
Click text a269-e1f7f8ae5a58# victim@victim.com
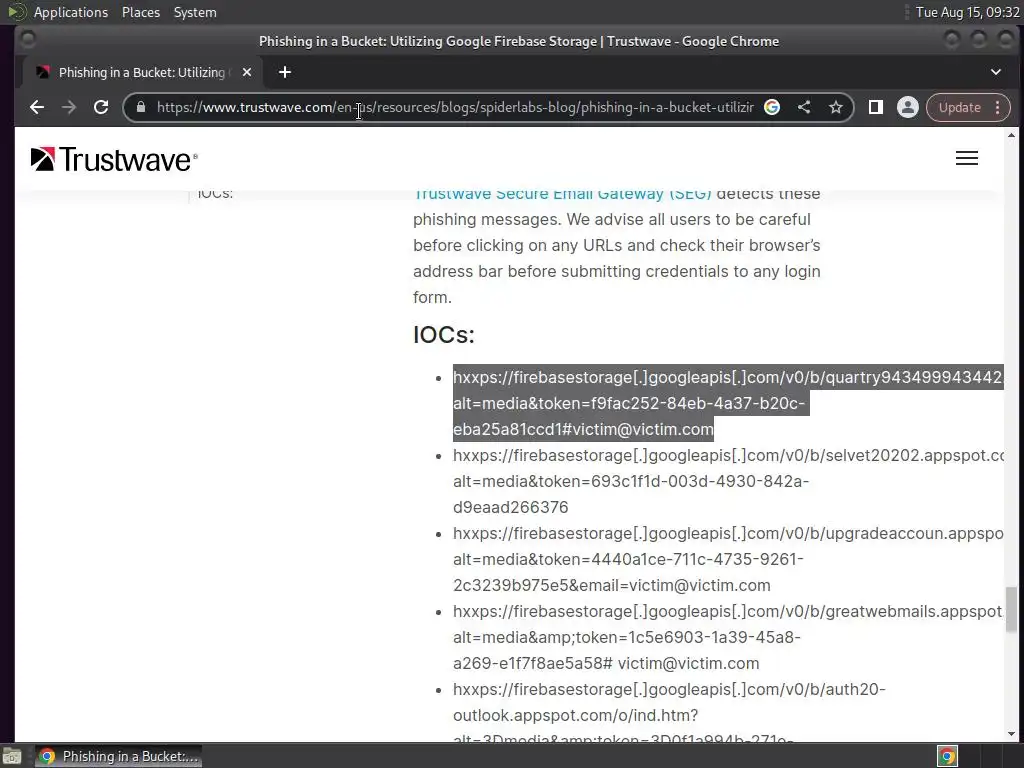[606, 663]
